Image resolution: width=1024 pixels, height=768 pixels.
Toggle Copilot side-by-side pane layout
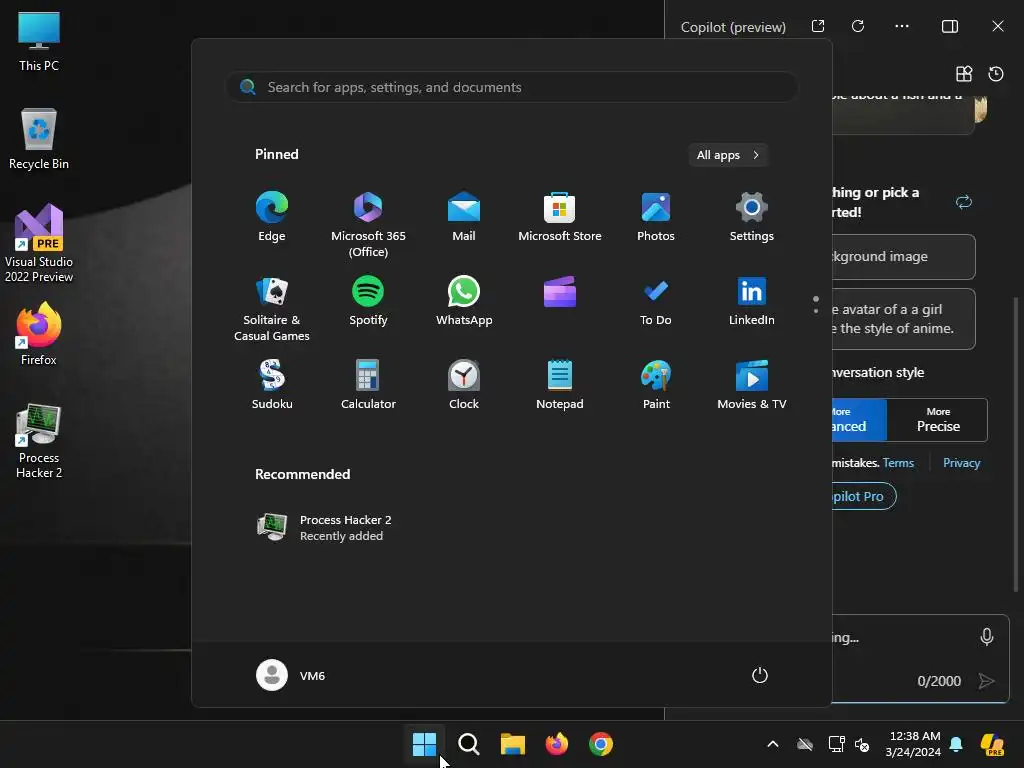click(x=950, y=26)
